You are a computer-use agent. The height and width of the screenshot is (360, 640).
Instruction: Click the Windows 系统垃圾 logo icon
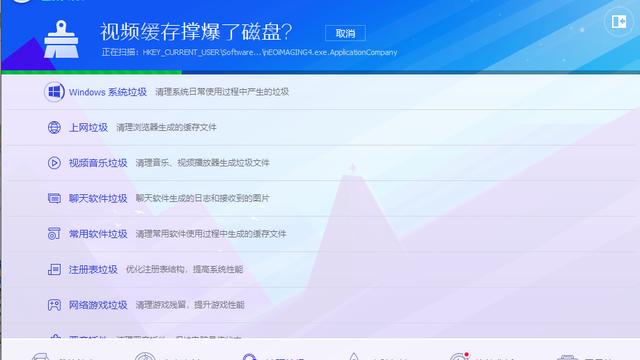[x=54, y=92]
